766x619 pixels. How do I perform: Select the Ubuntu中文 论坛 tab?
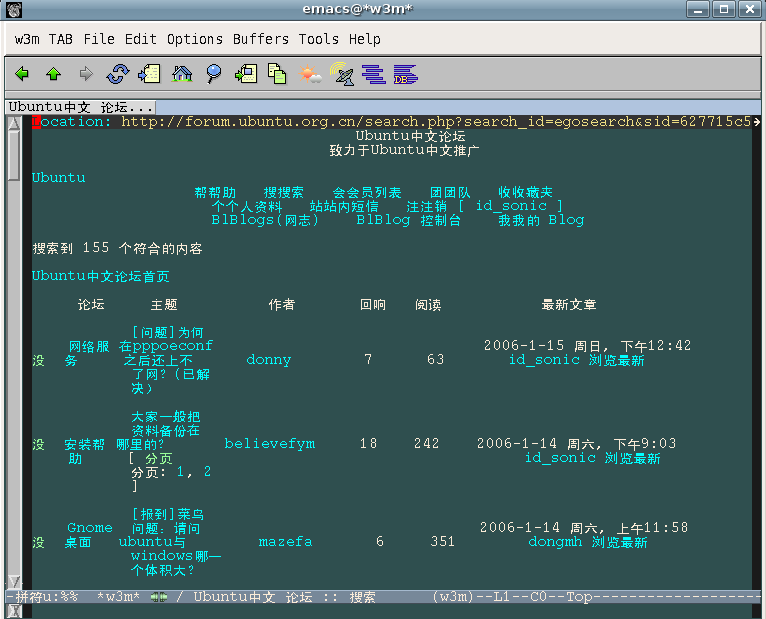[x=81, y=107]
